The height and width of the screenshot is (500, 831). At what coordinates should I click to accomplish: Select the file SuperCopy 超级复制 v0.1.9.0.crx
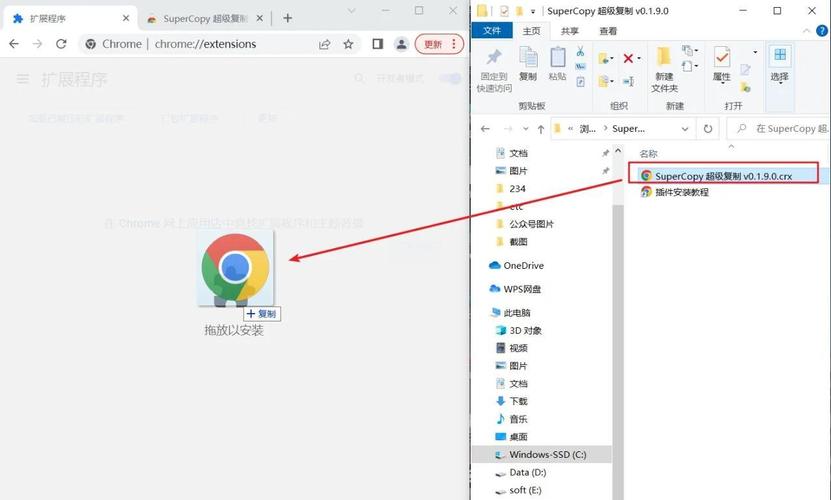[723, 176]
